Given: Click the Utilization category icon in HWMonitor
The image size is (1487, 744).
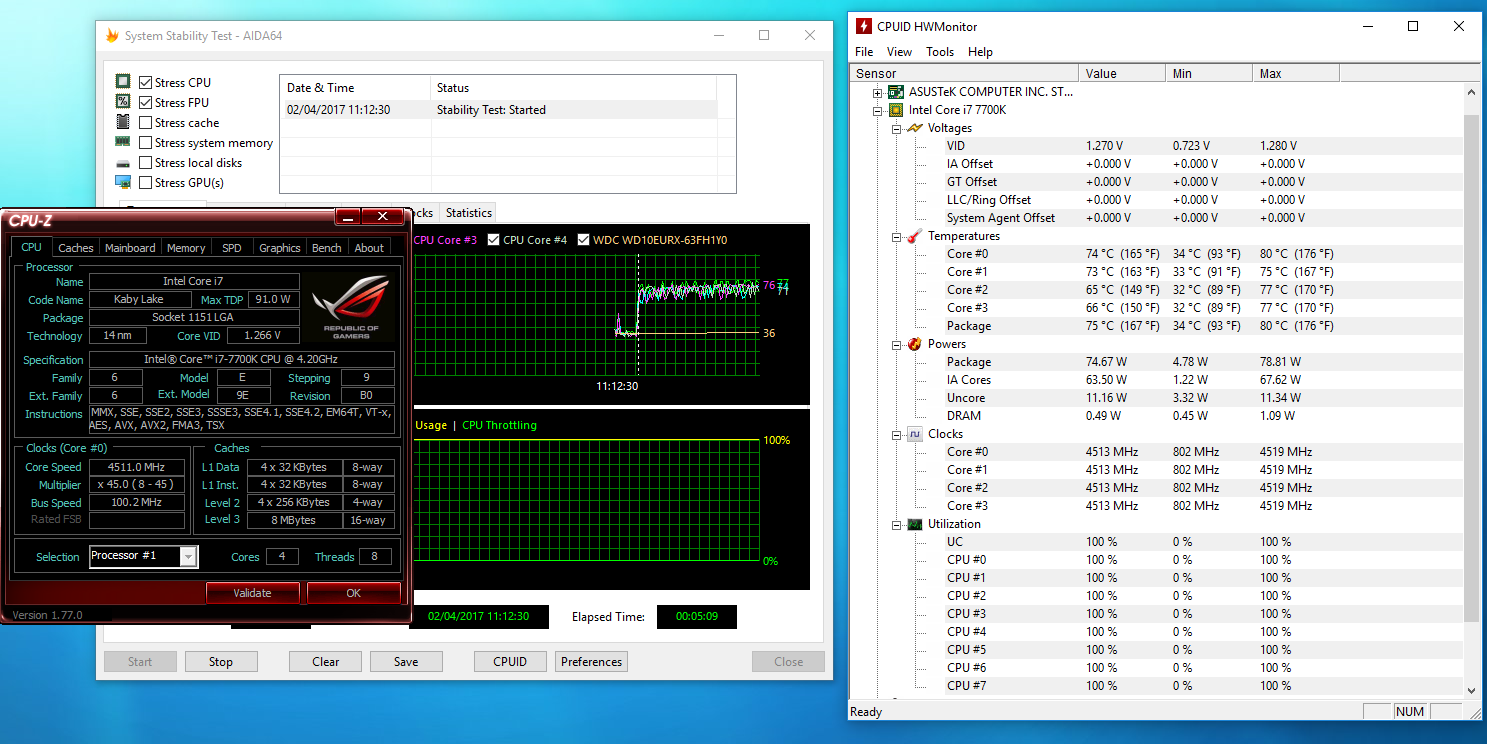Looking at the screenshot, I should [914, 524].
